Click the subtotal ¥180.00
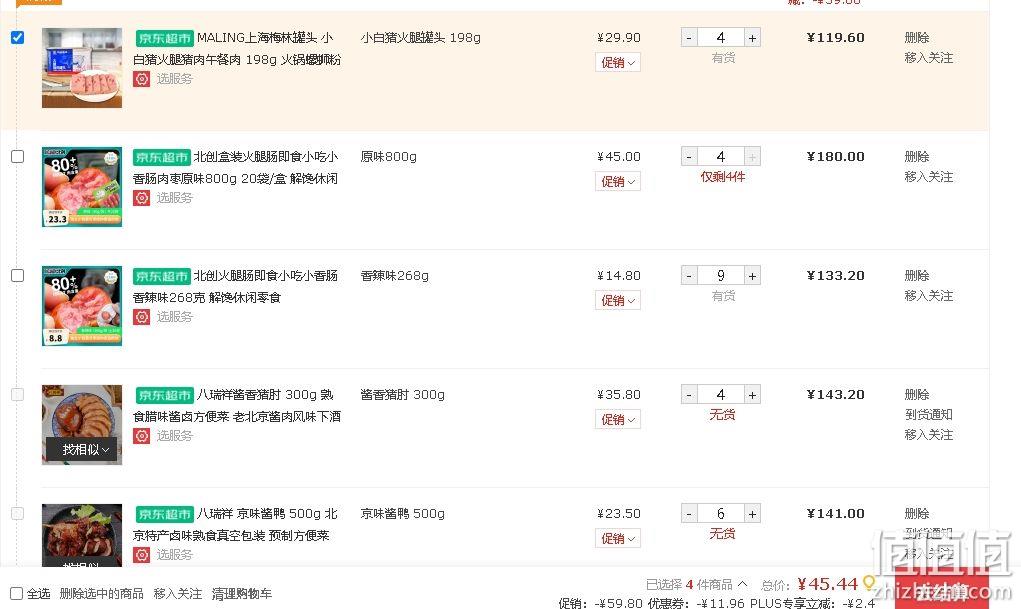The height and width of the screenshot is (609, 1021). tap(835, 157)
